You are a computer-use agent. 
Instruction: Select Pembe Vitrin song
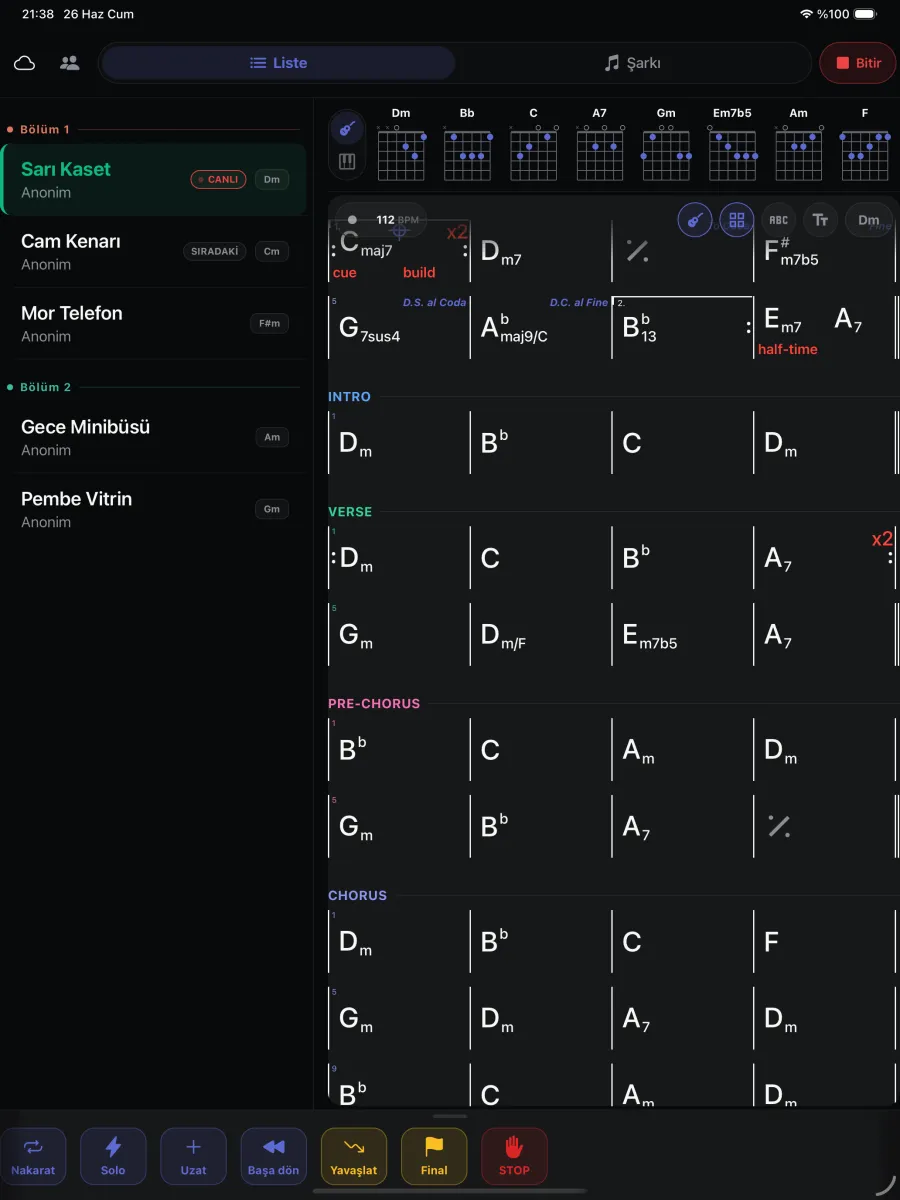point(154,509)
